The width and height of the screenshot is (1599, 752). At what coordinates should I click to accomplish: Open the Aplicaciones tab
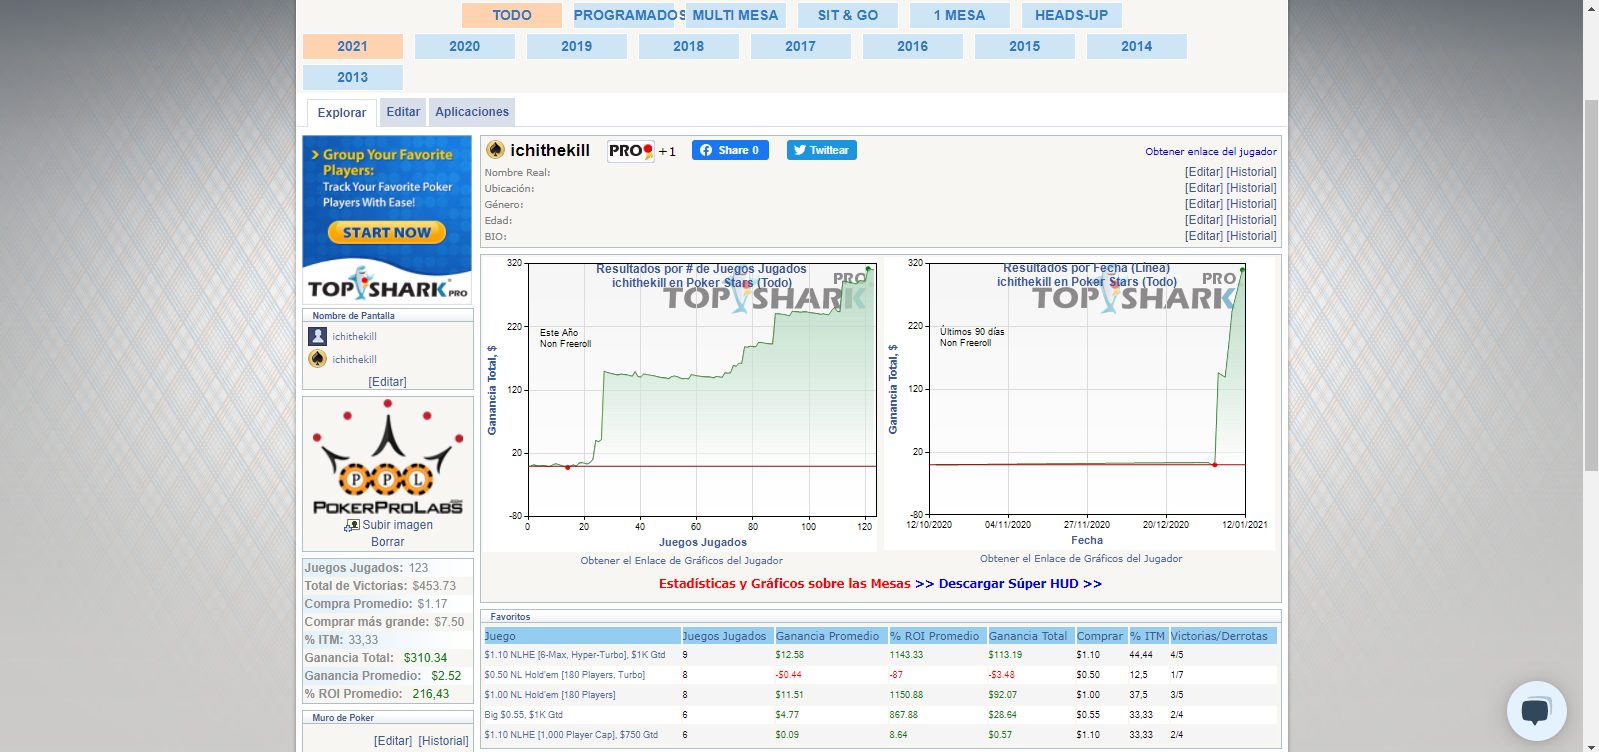pyautogui.click(x=472, y=112)
